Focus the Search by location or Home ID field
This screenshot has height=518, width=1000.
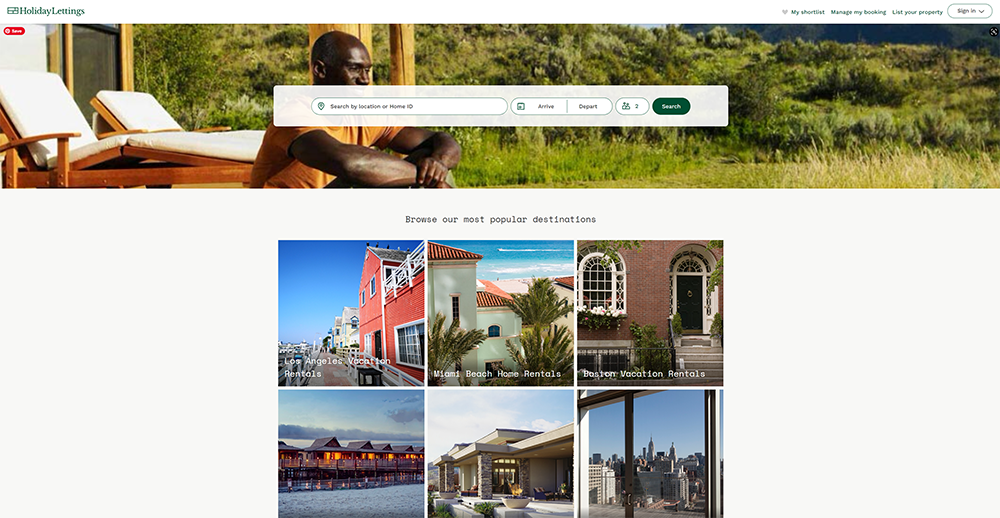point(409,107)
